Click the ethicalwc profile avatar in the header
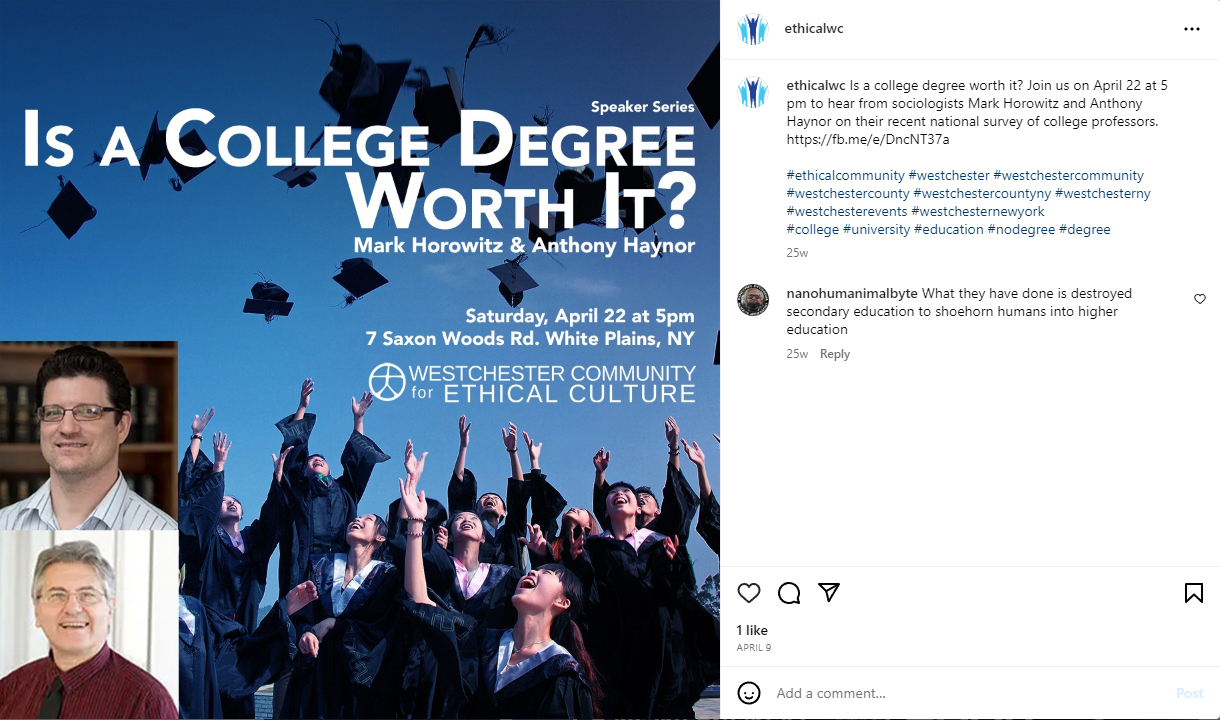Viewport: 1220px width, 720px height. click(x=752, y=29)
